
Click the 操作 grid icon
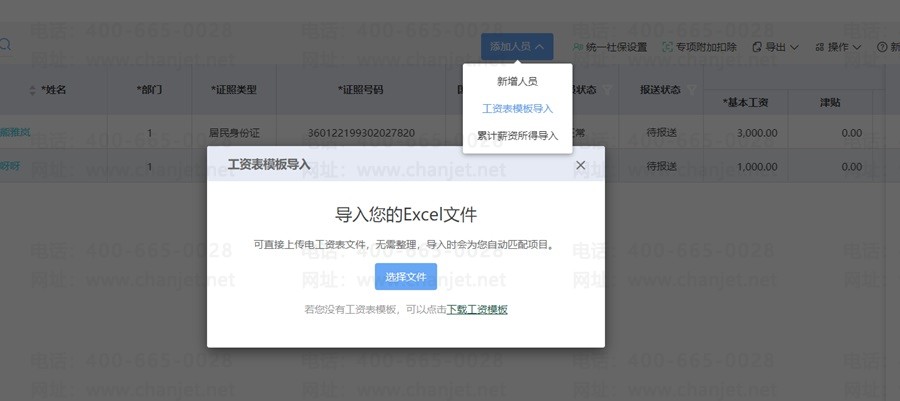tap(820, 47)
